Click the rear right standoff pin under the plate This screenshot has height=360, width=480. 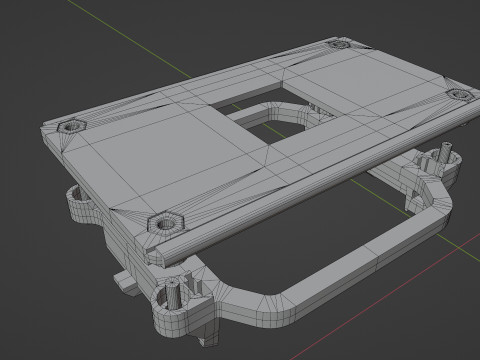446,151
